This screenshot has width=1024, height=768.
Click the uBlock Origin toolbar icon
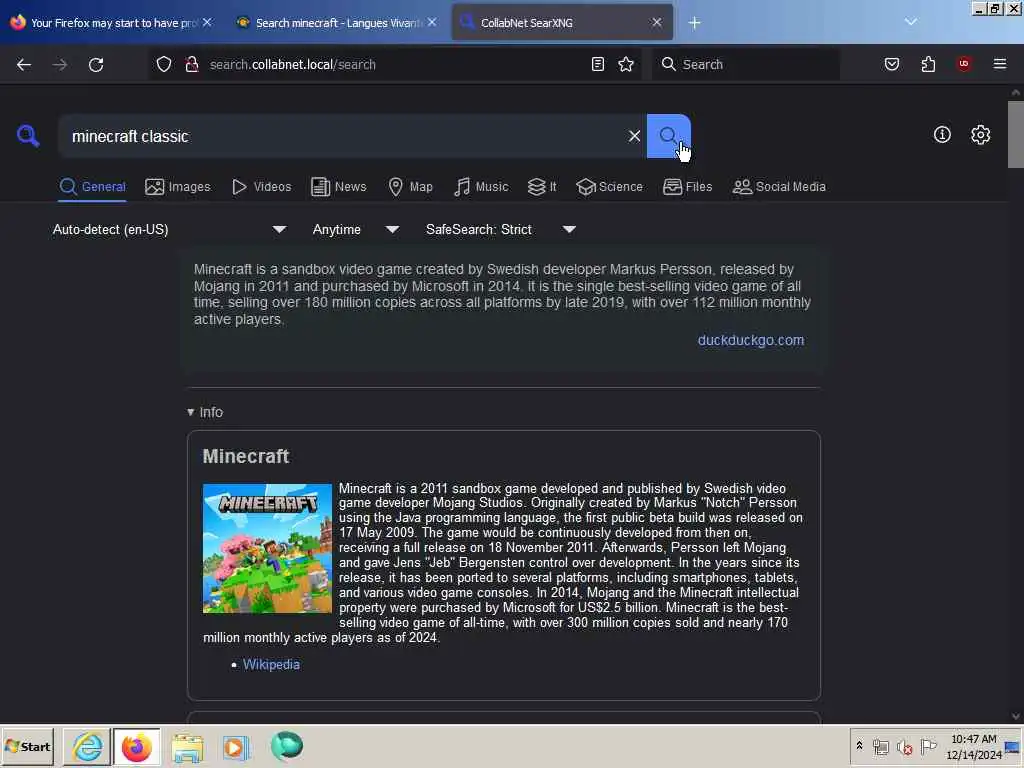click(964, 64)
